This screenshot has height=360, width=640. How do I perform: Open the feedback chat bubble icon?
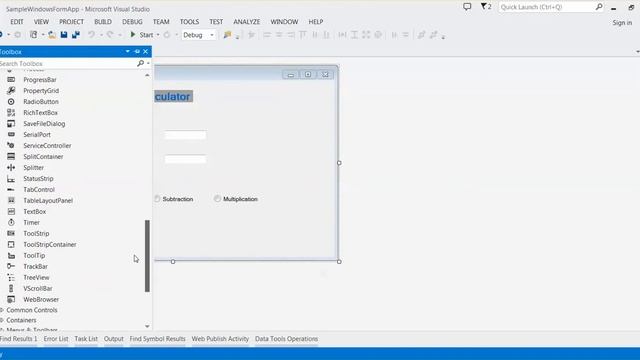[467, 7]
